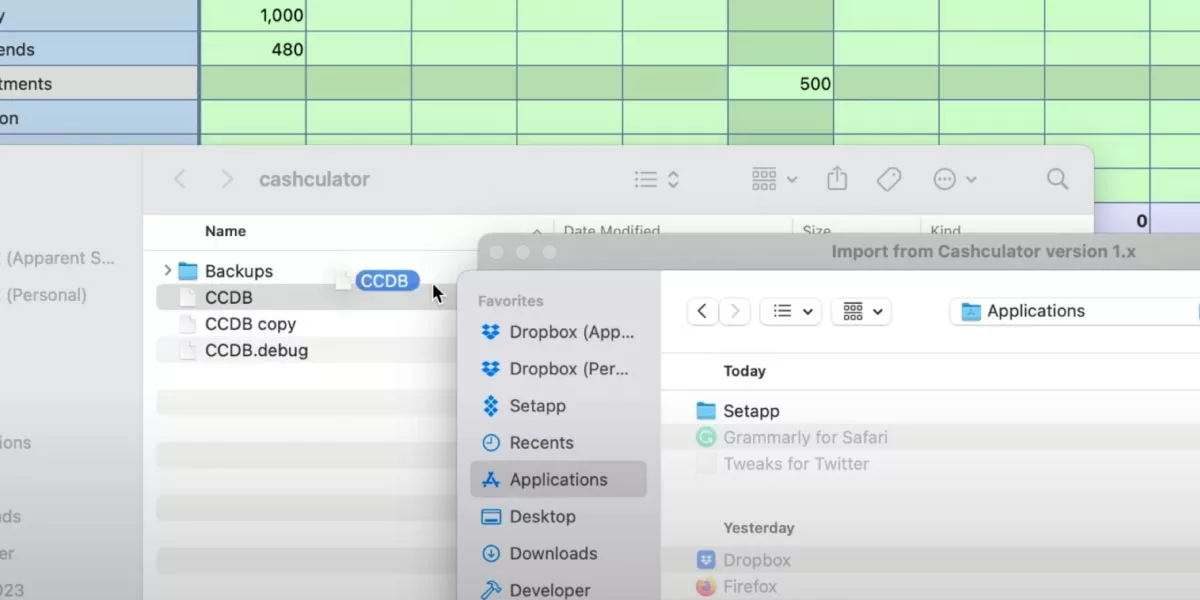This screenshot has height=600, width=1200.
Task: Open the Applications location pop-up in dialog
Action: click(x=1075, y=311)
